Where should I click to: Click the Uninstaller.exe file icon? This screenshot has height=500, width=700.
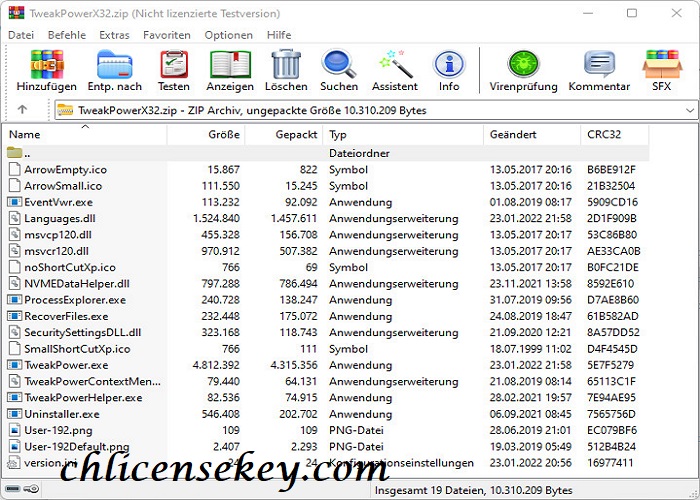pos(14,414)
